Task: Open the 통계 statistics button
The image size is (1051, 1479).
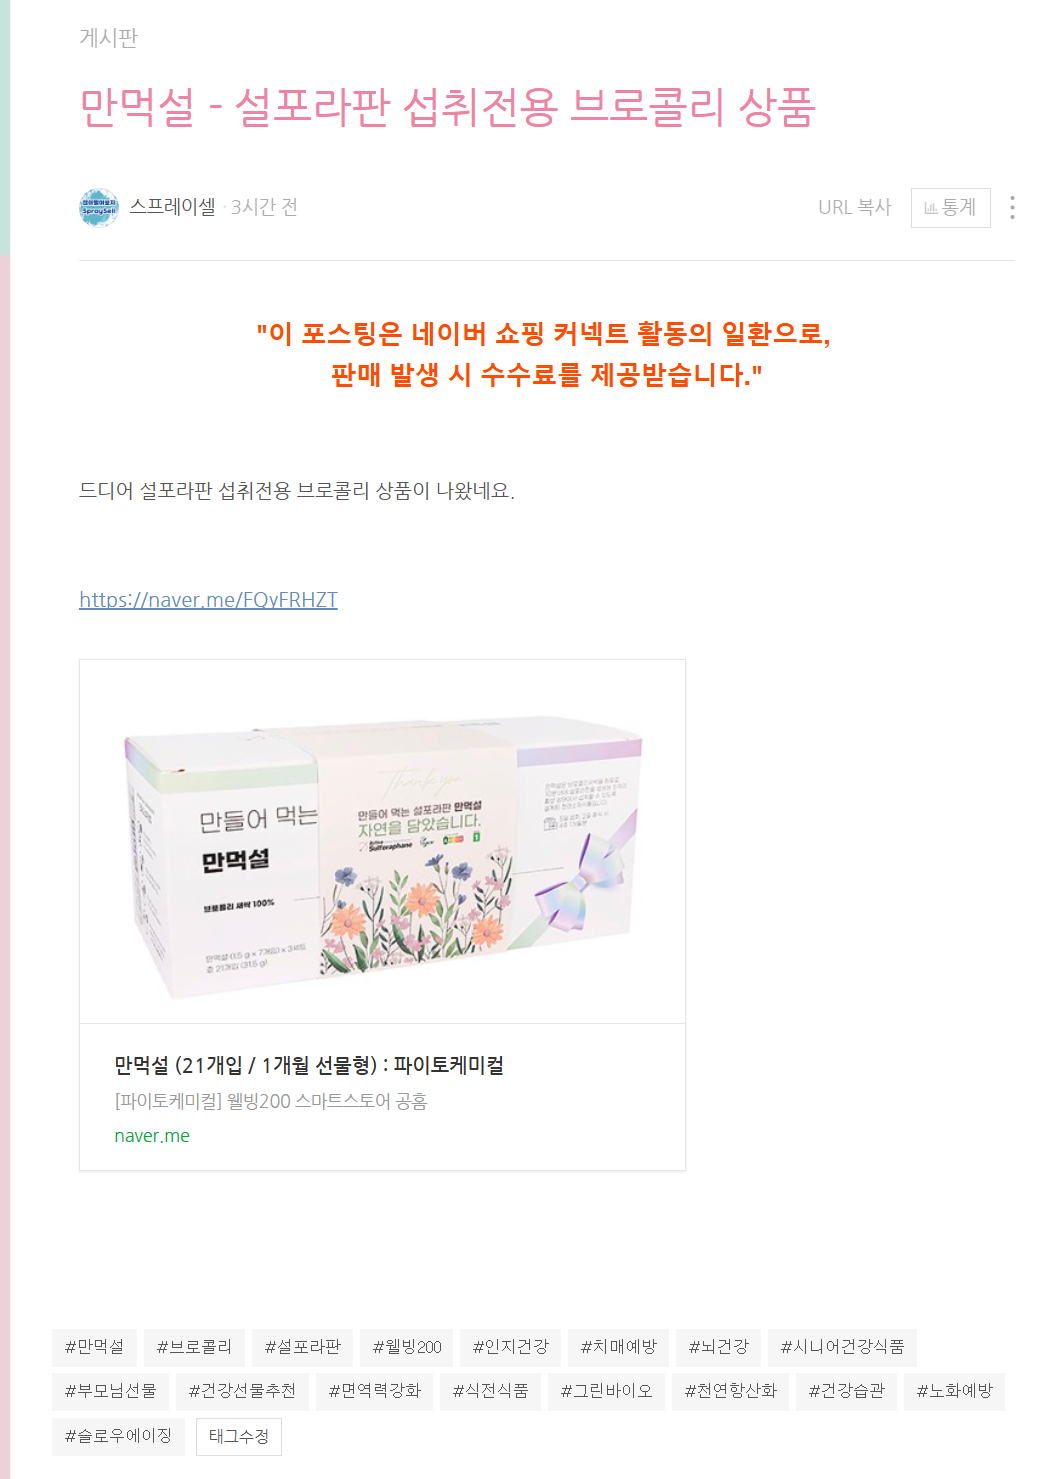Action: pos(950,208)
